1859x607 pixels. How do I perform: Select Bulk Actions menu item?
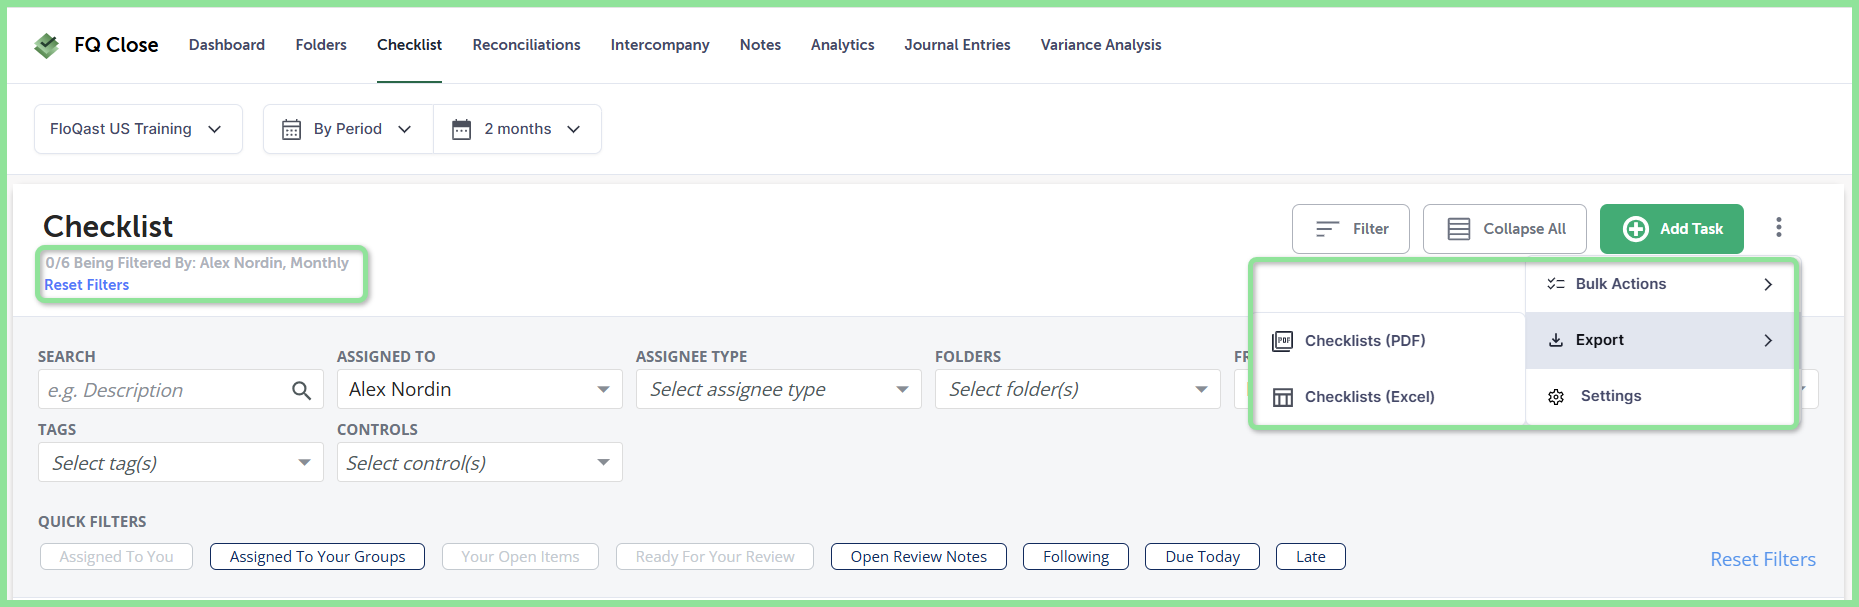click(x=1660, y=284)
